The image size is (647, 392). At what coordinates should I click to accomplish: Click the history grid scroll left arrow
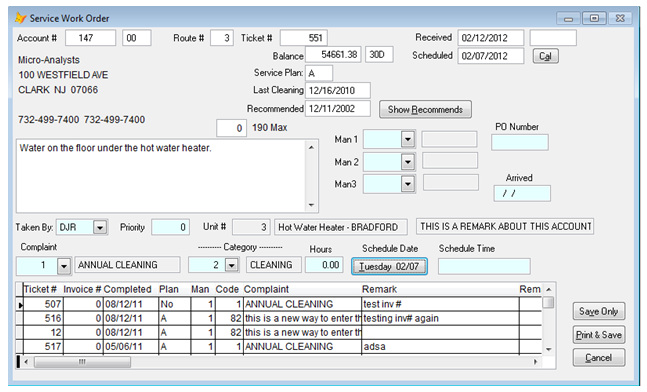[26, 362]
